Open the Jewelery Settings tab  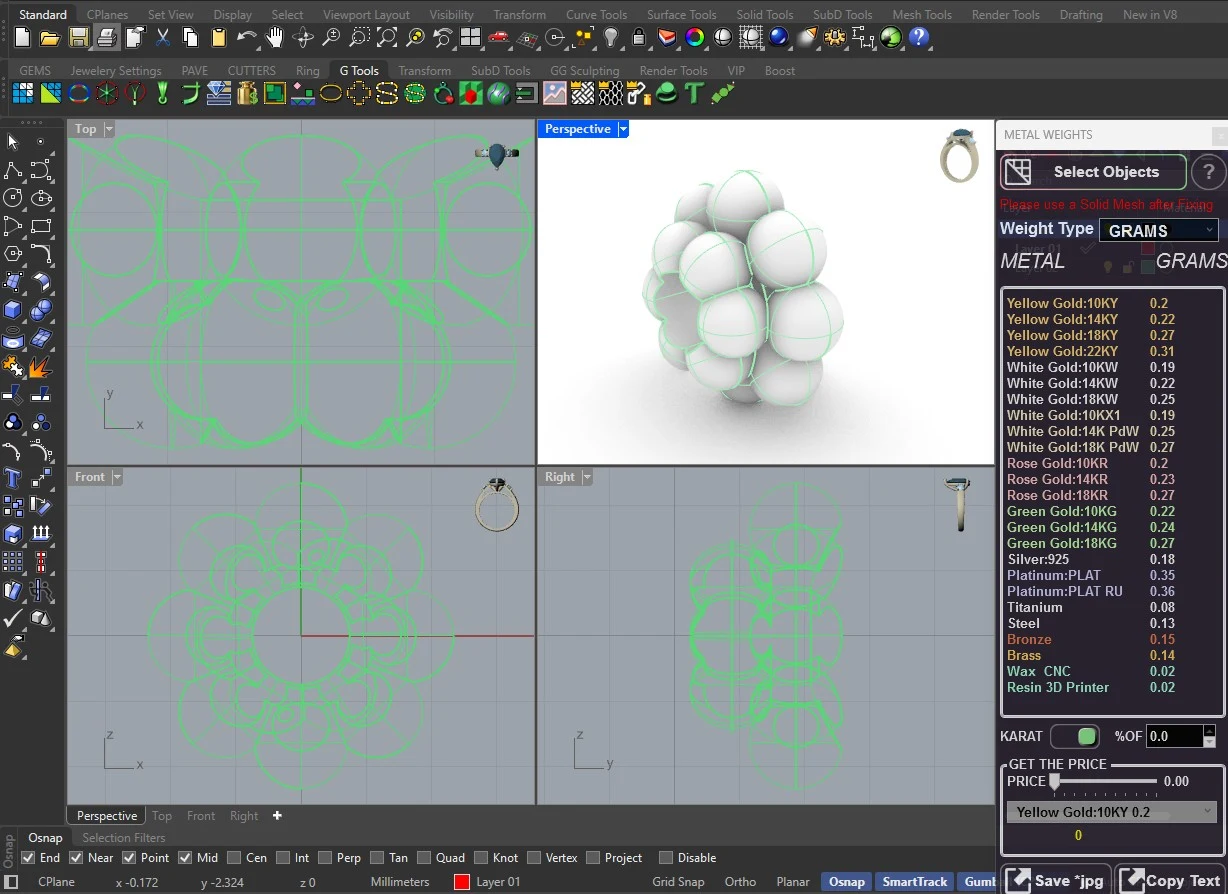116,71
